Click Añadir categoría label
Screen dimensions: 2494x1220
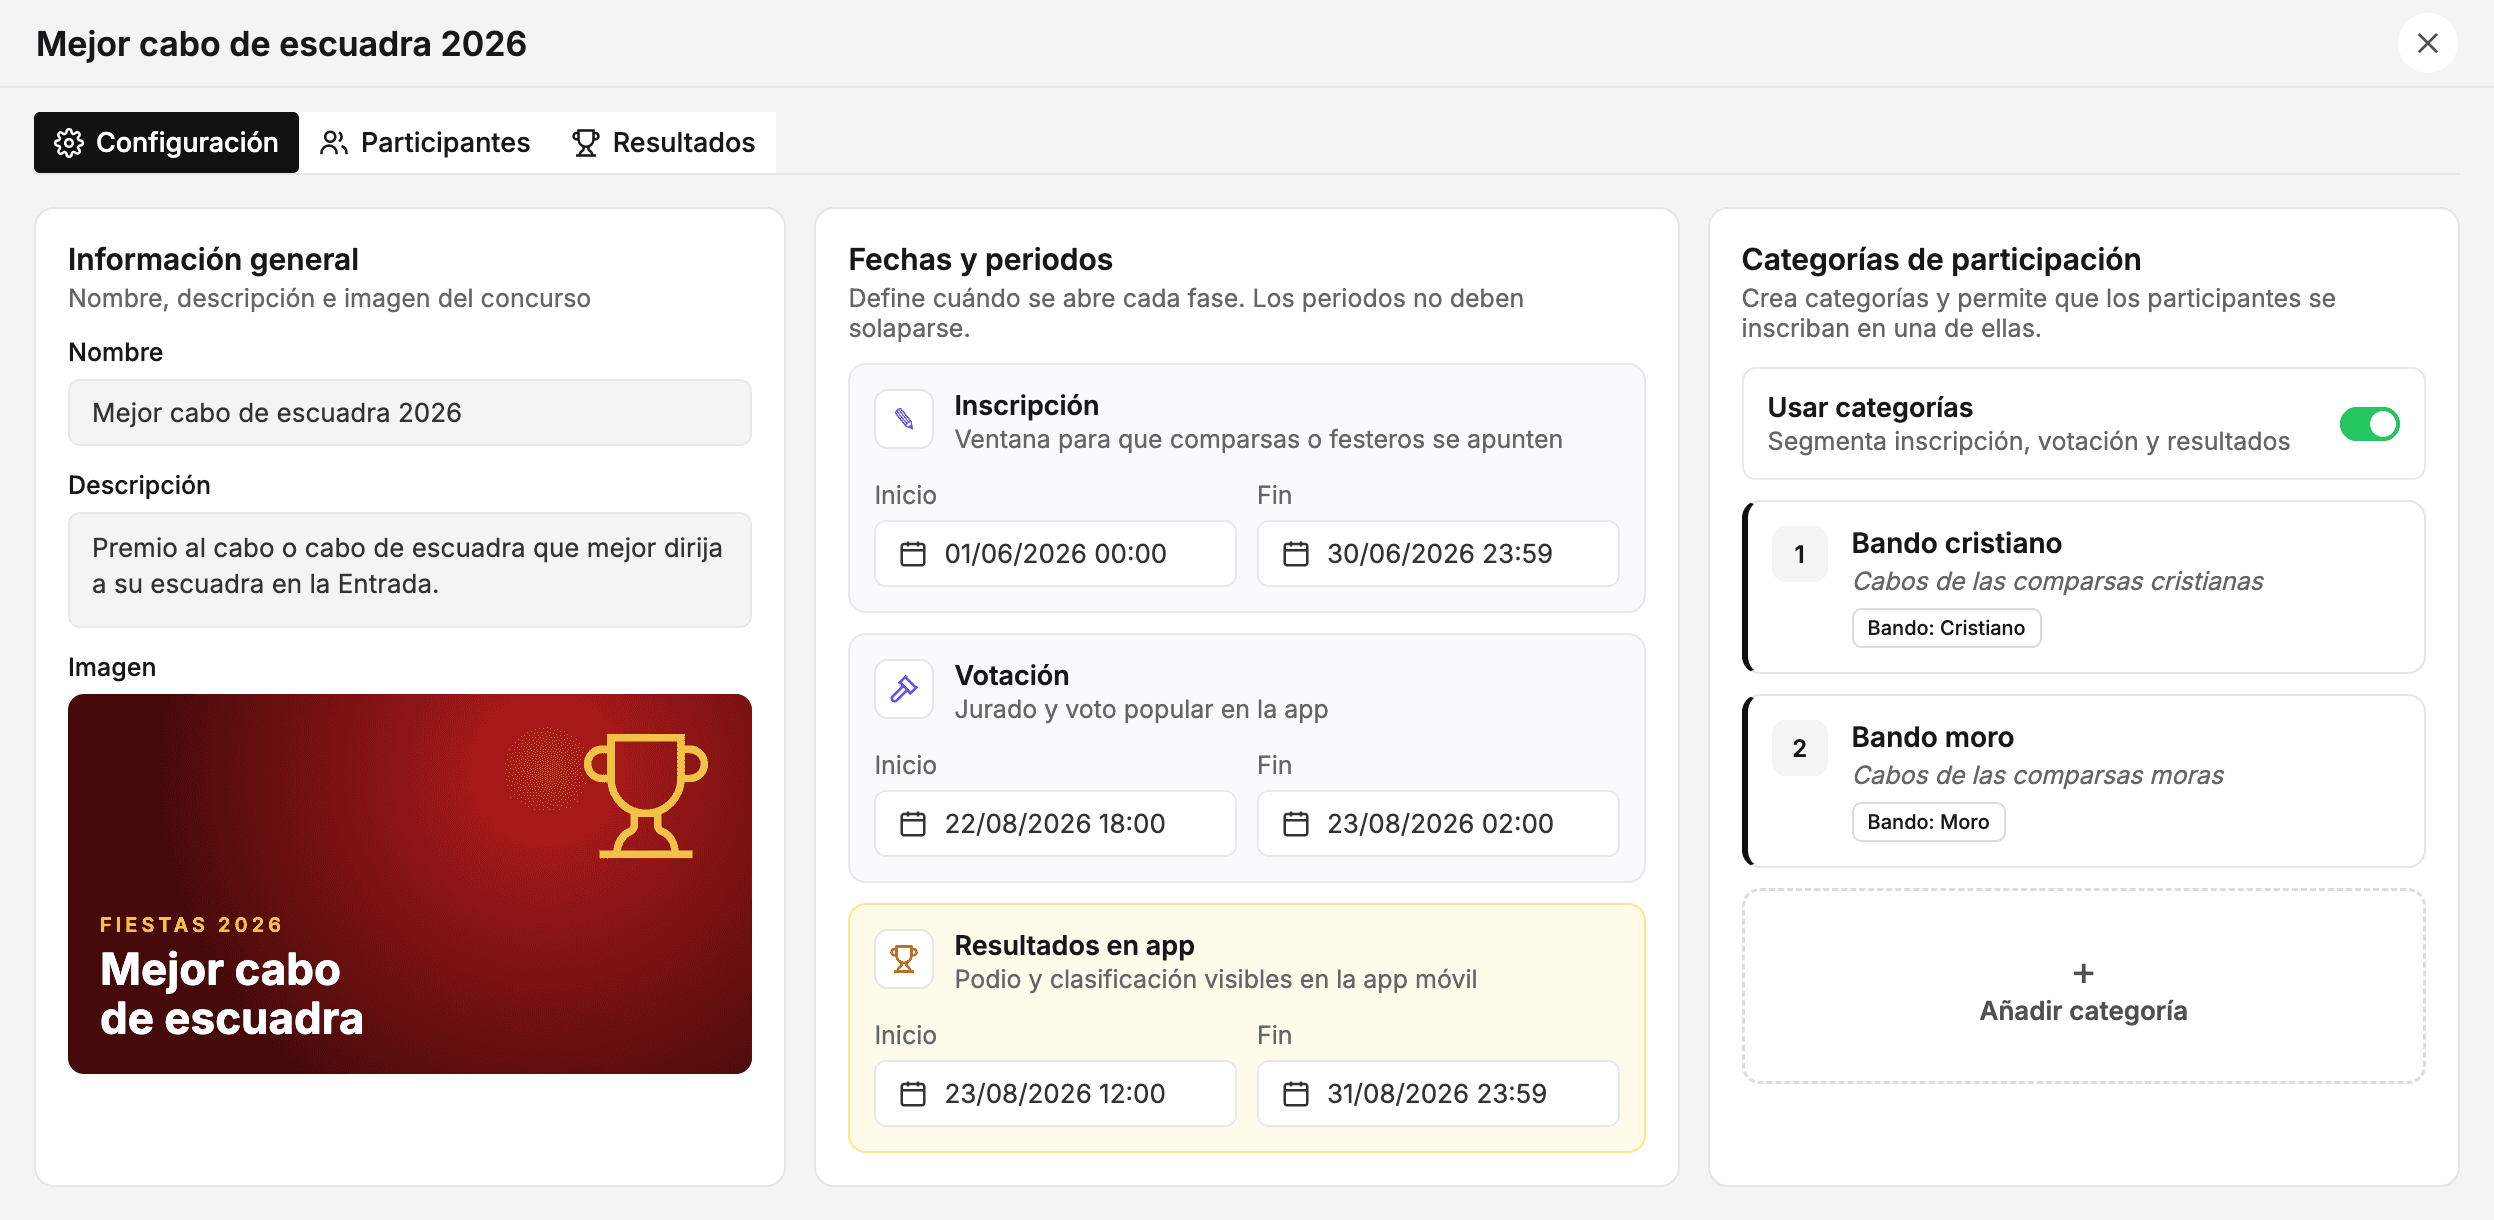point(2083,1011)
